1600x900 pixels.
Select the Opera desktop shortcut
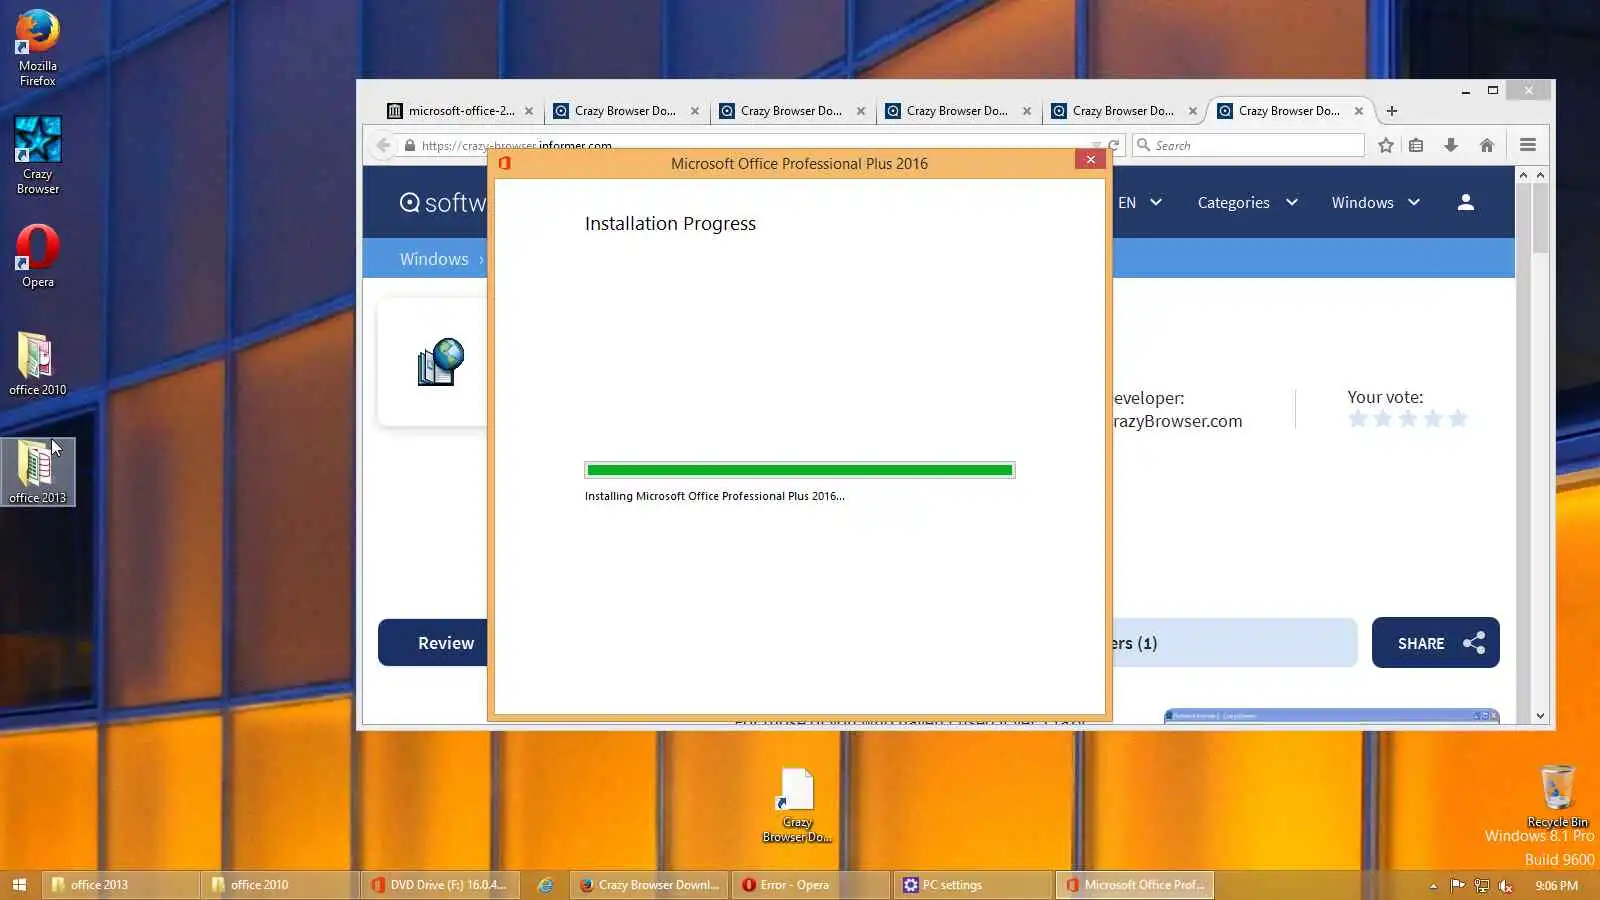37,257
